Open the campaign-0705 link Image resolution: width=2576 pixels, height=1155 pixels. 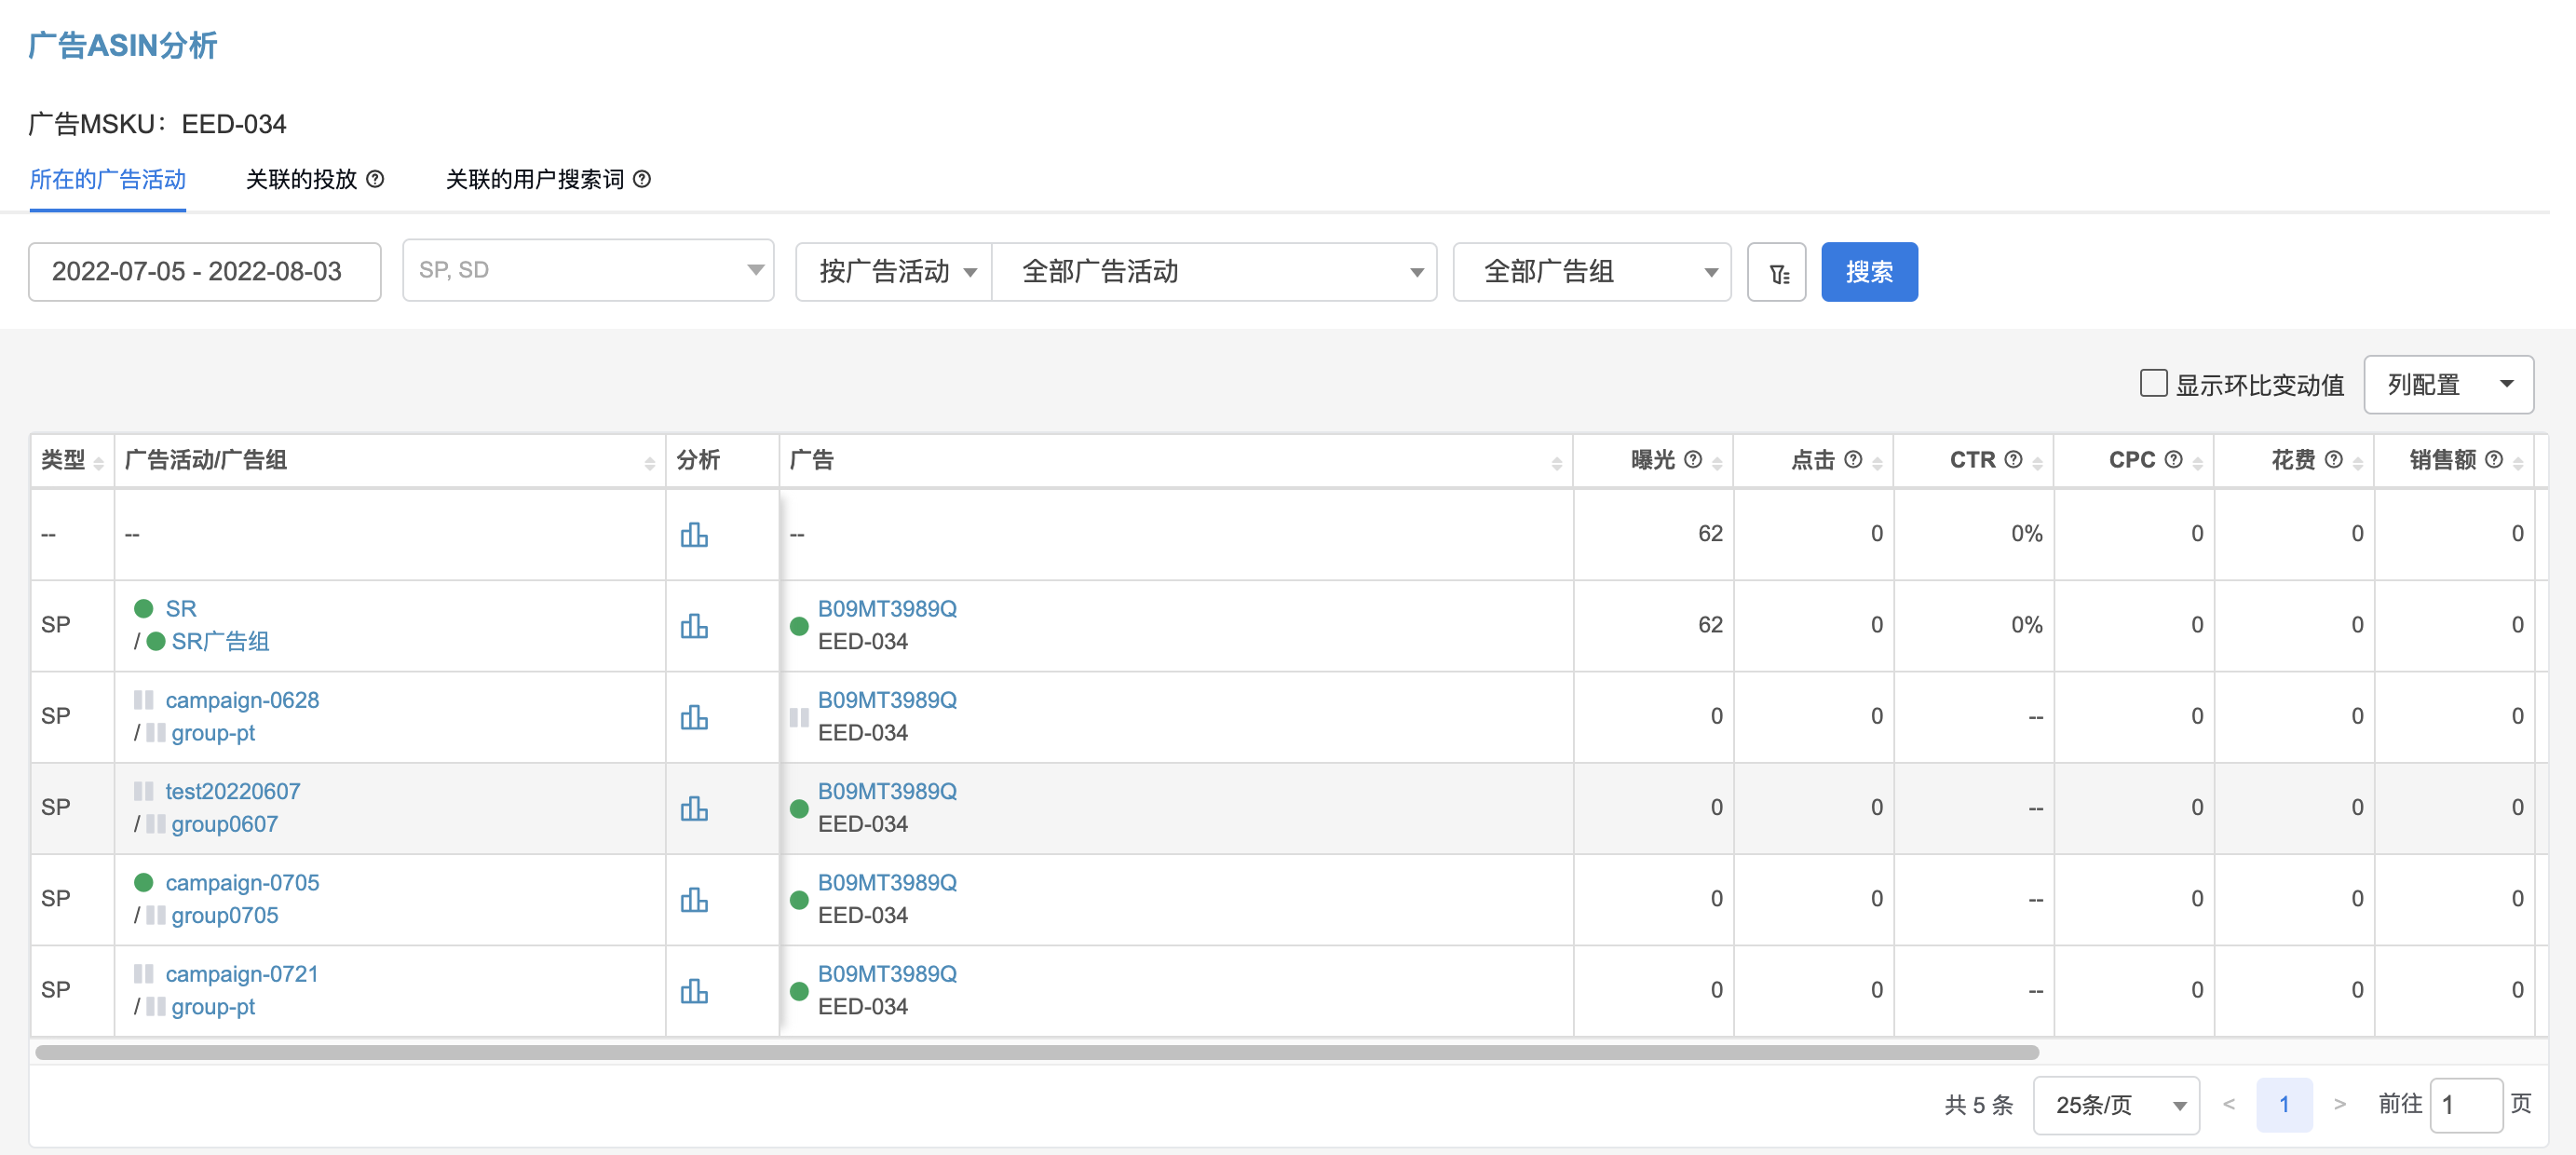[x=242, y=883]
